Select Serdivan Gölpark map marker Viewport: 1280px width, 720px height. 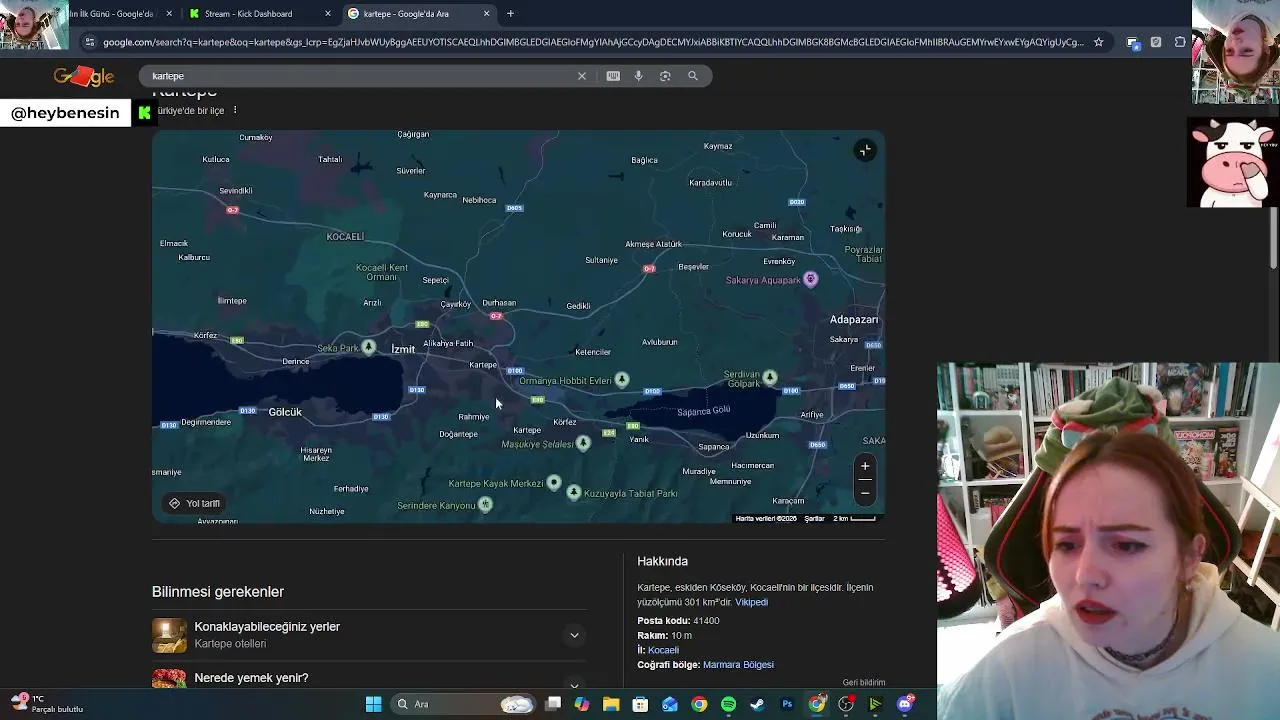(770, 377)
